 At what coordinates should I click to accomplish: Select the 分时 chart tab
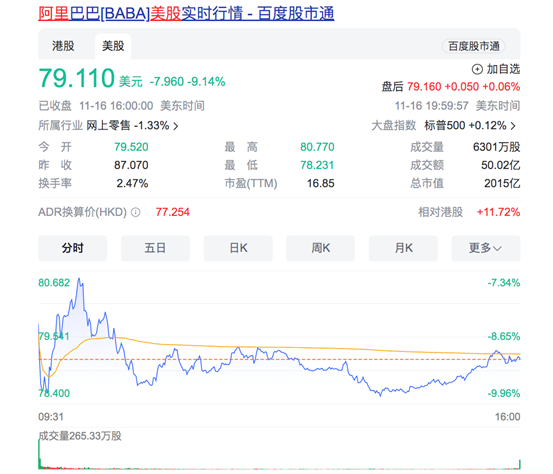[72, 248]
